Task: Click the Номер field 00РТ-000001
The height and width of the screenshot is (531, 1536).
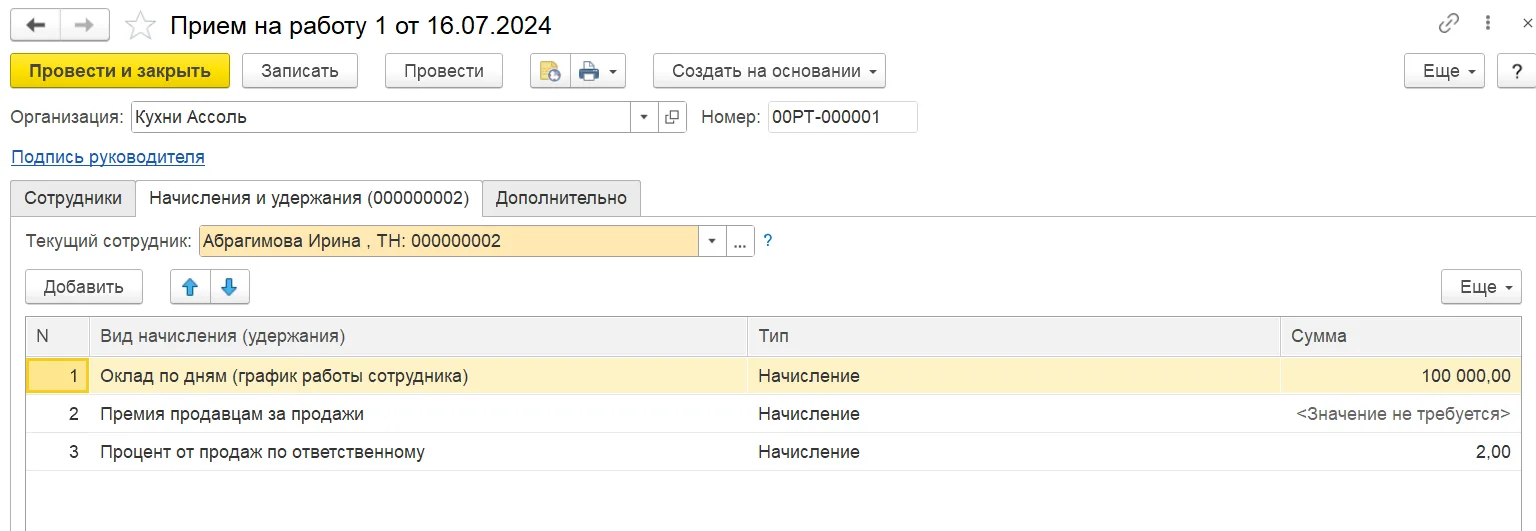Action: pyautogui.click(x=842, y=117)
